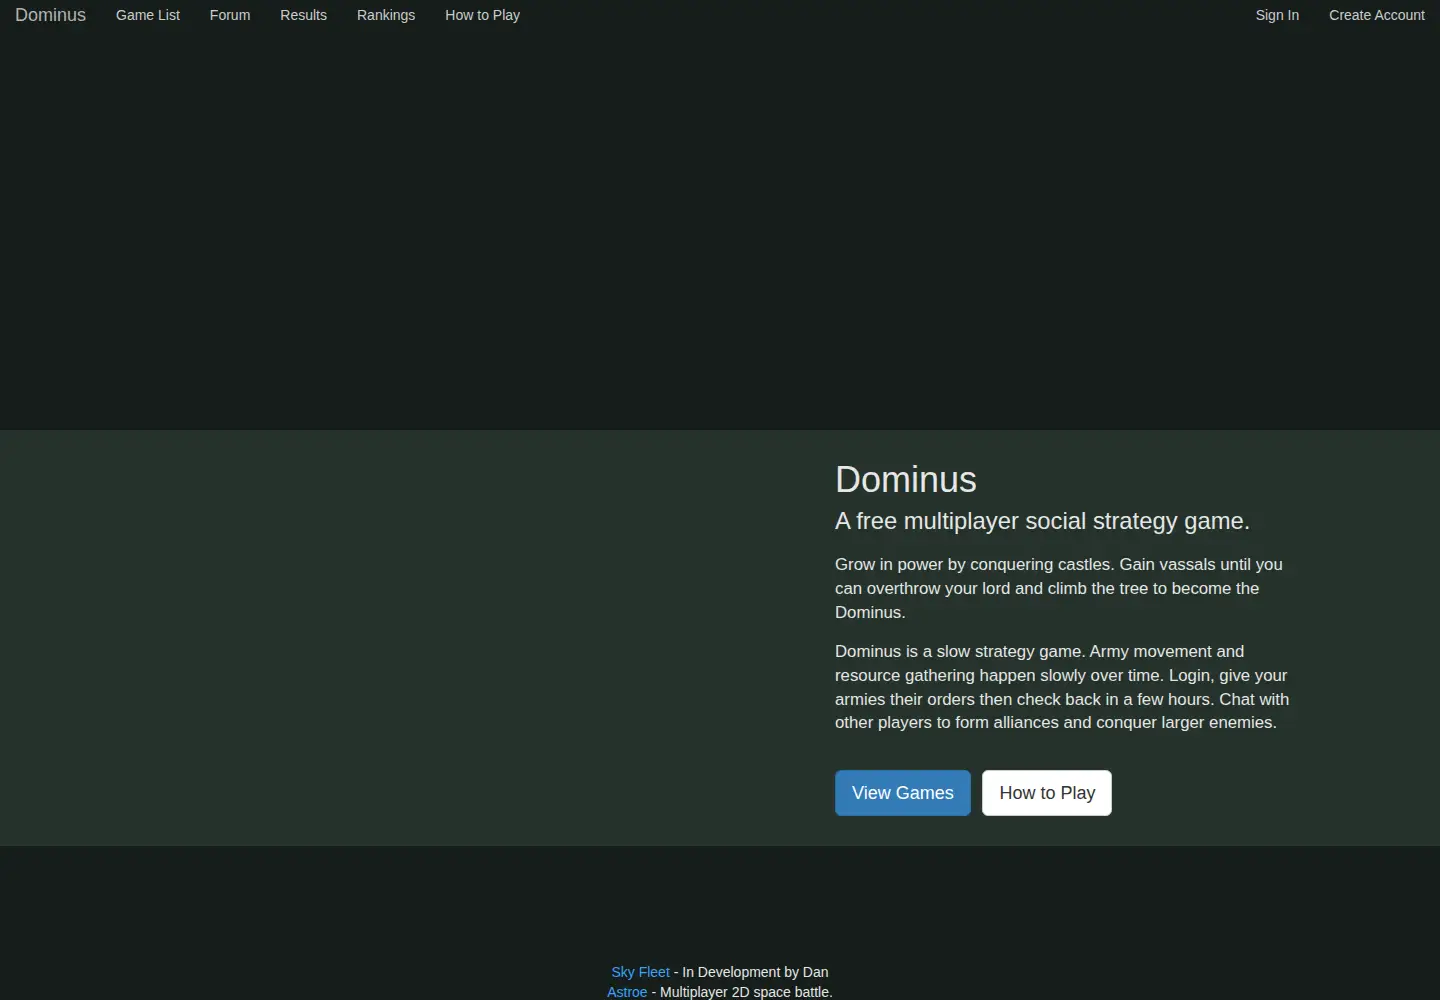This screenshot has height=1000, width=1440.
Task: Click tagline 'A free multiplayer social strategy game.'
Action: pyautogui.click(x=1042, y=521)
